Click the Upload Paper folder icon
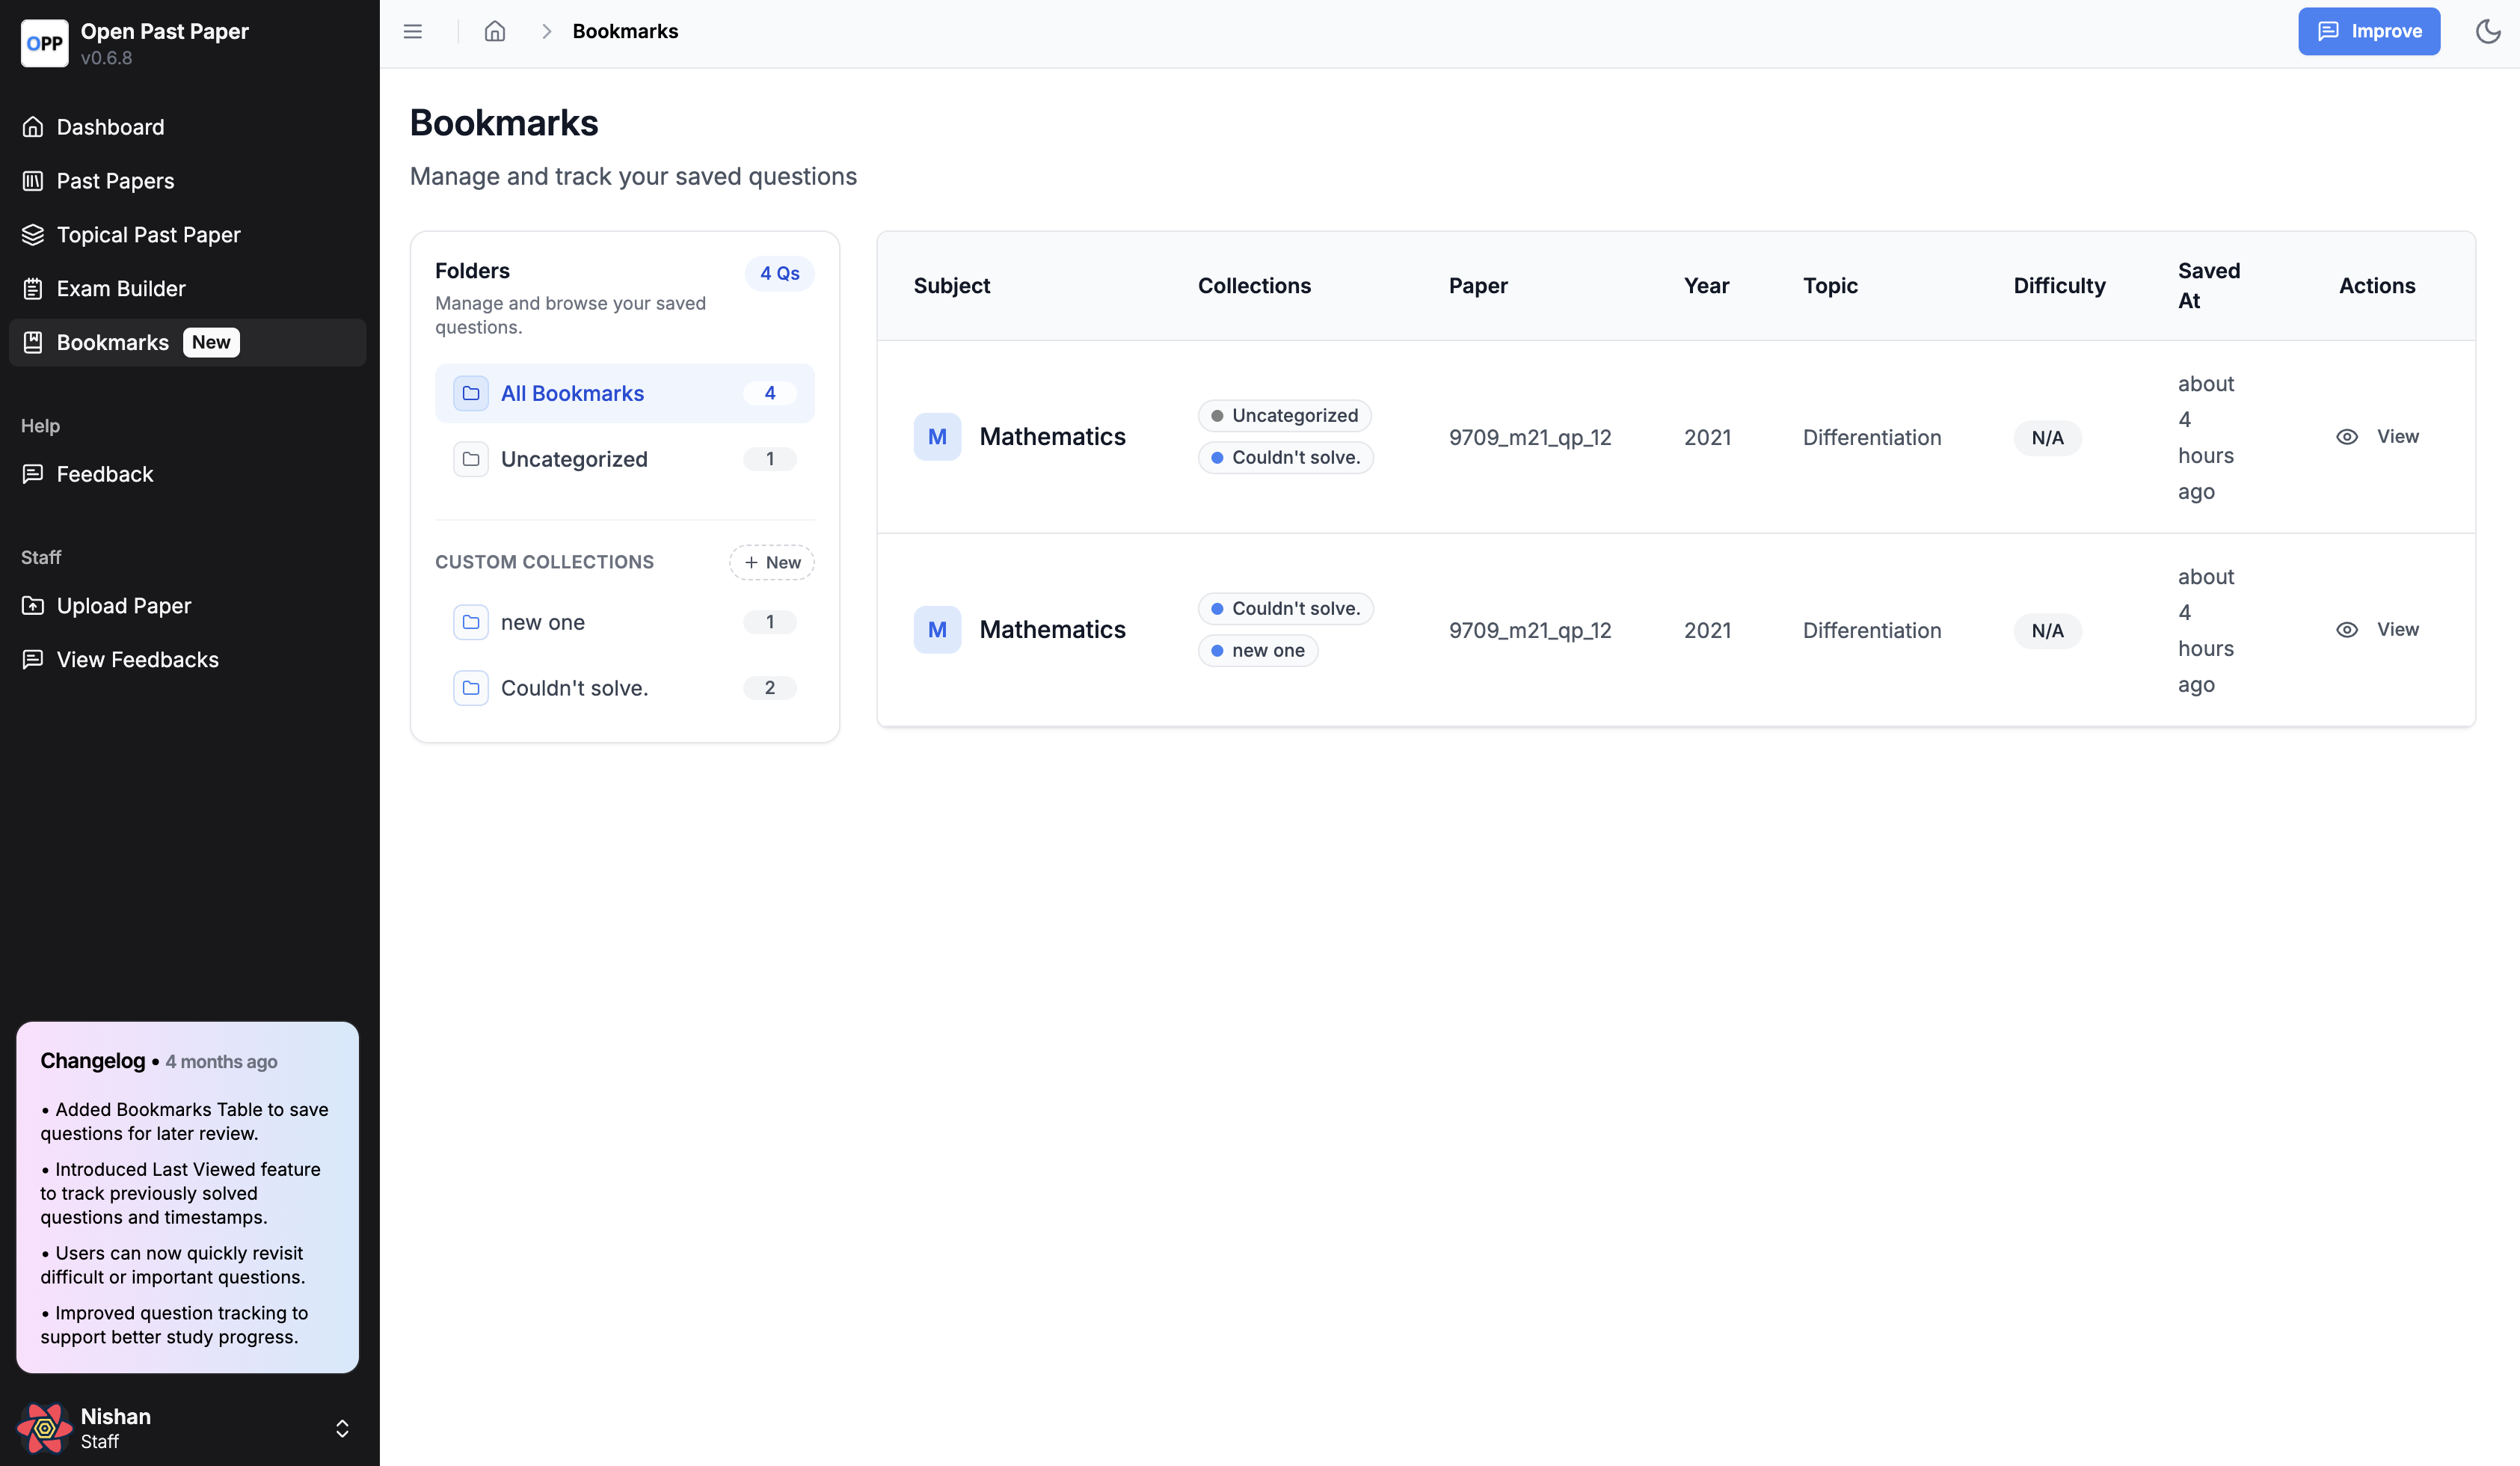Viewport: 2520px width, 1466px height. 33,606
